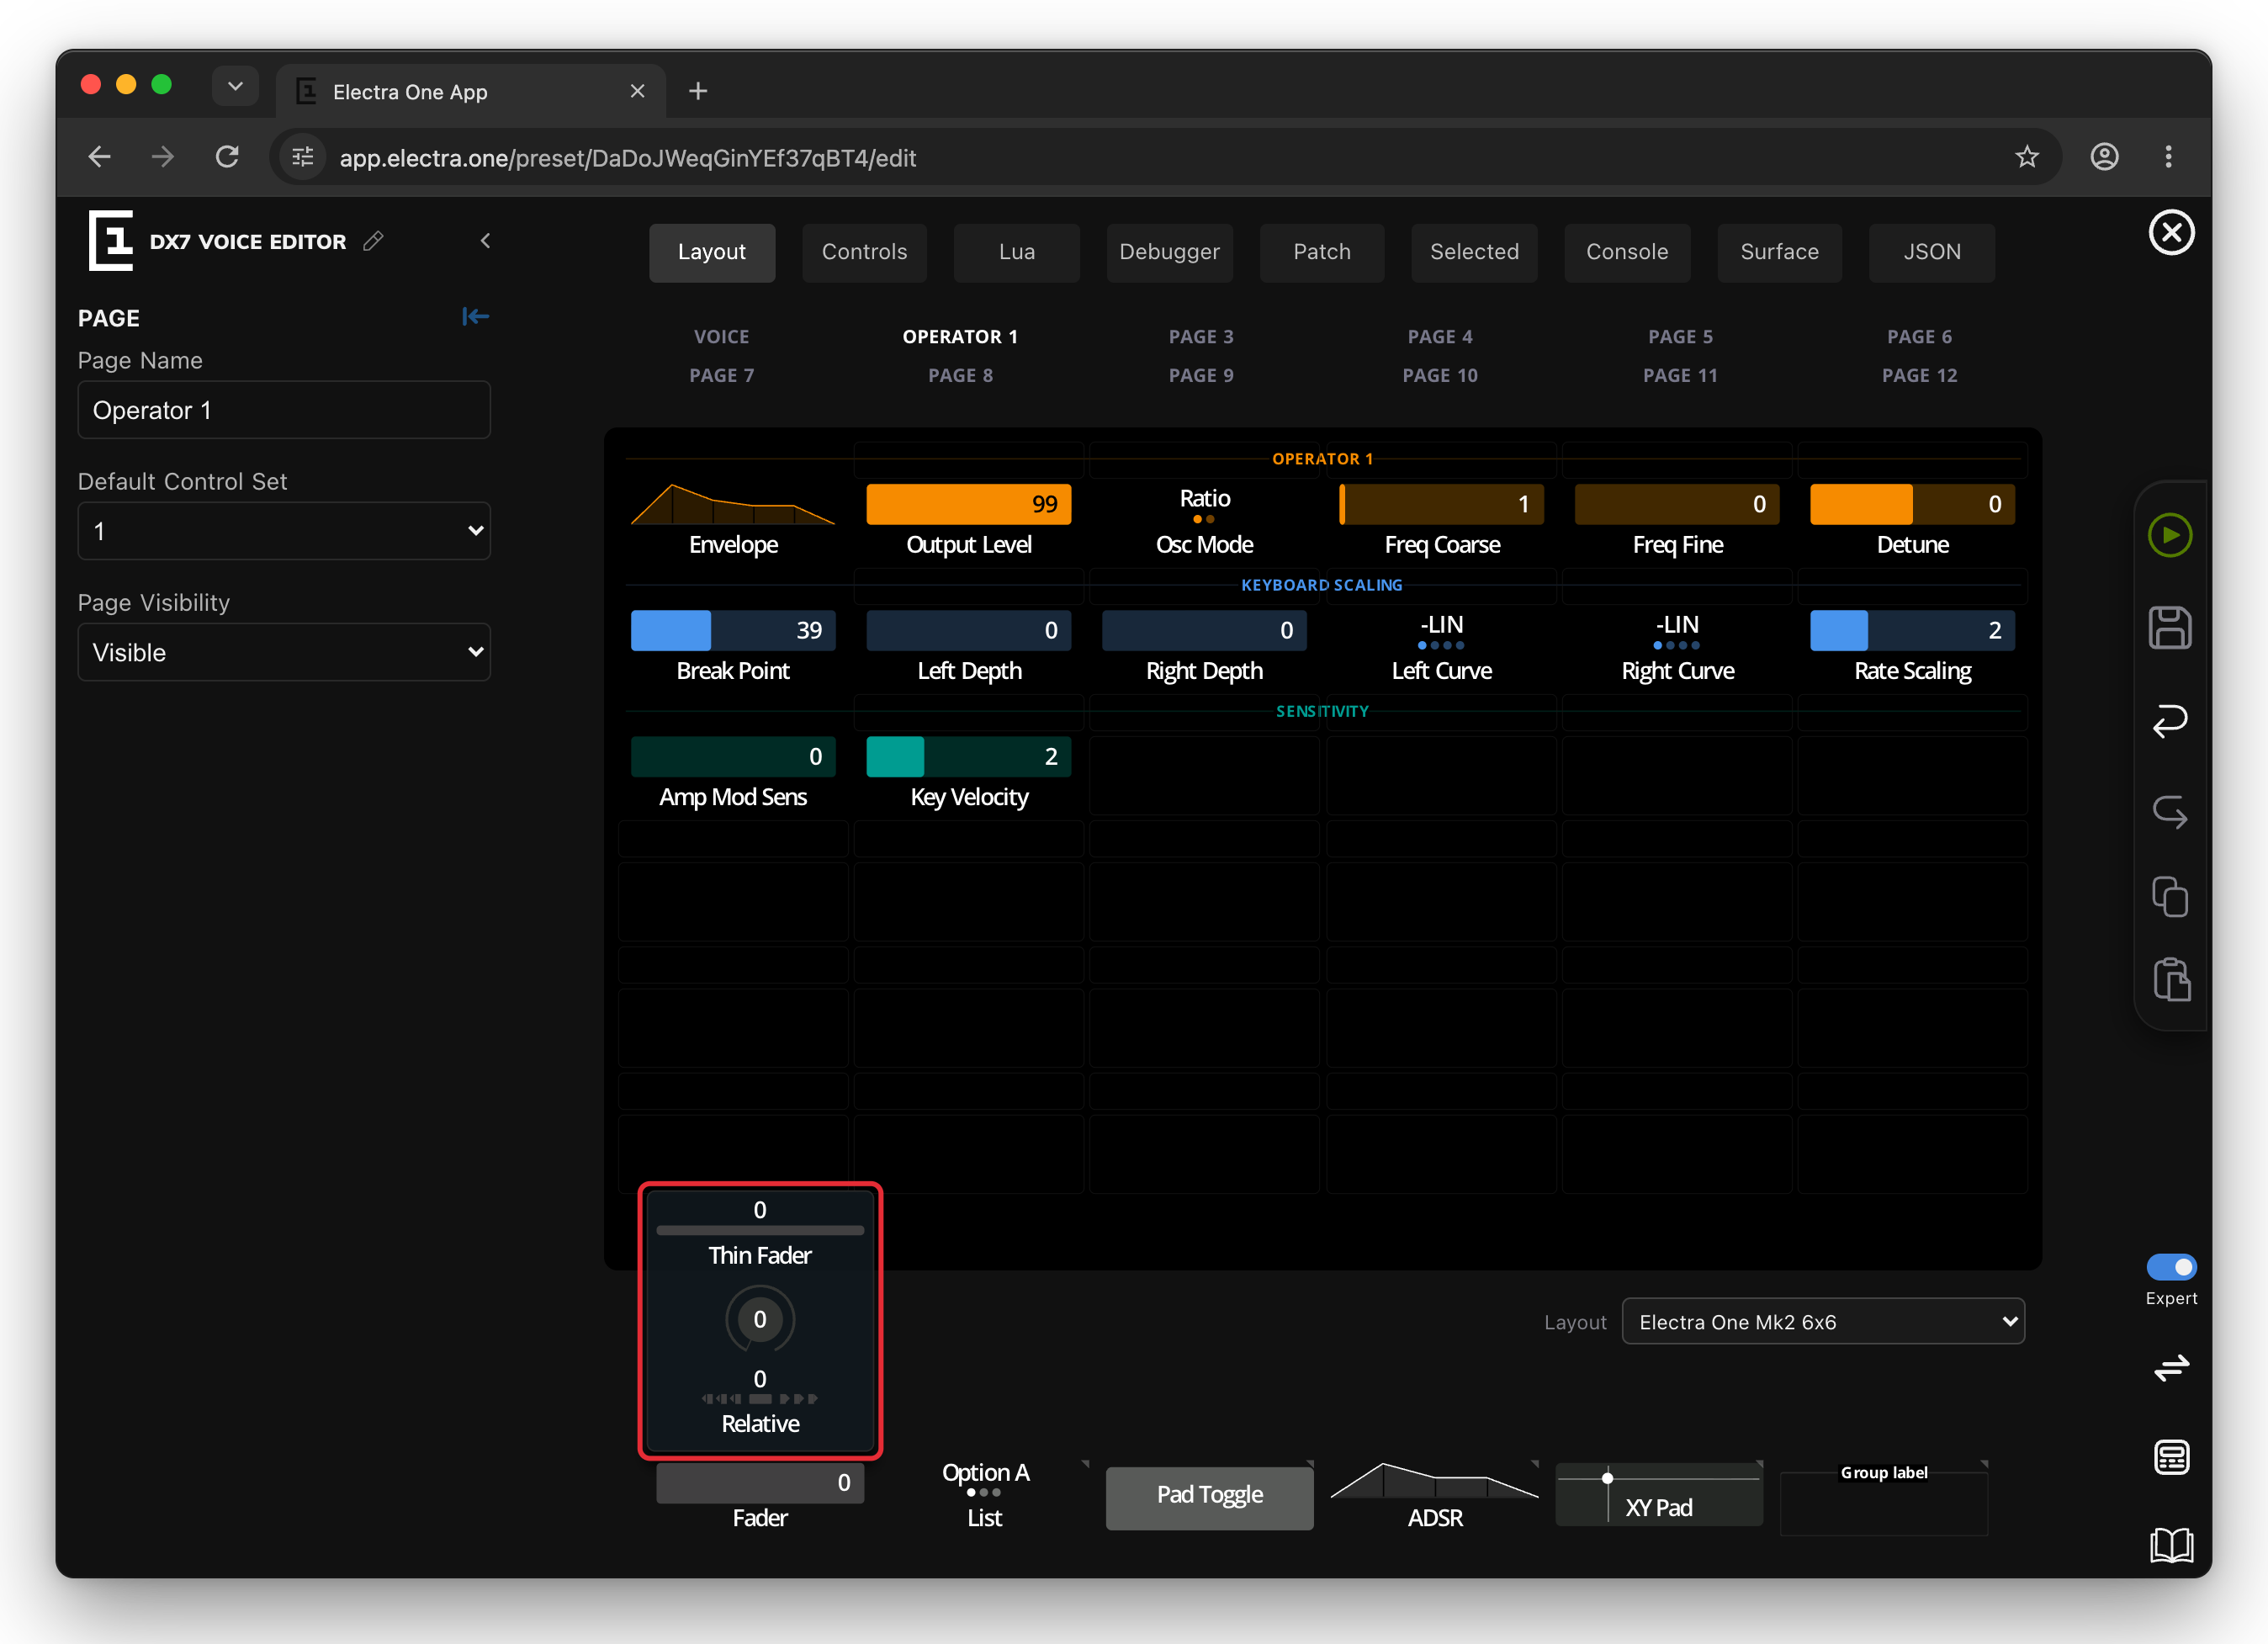Select the Rate Scaling fader
Viewport: 2268px width, 1644px height.
(1913, 647)
